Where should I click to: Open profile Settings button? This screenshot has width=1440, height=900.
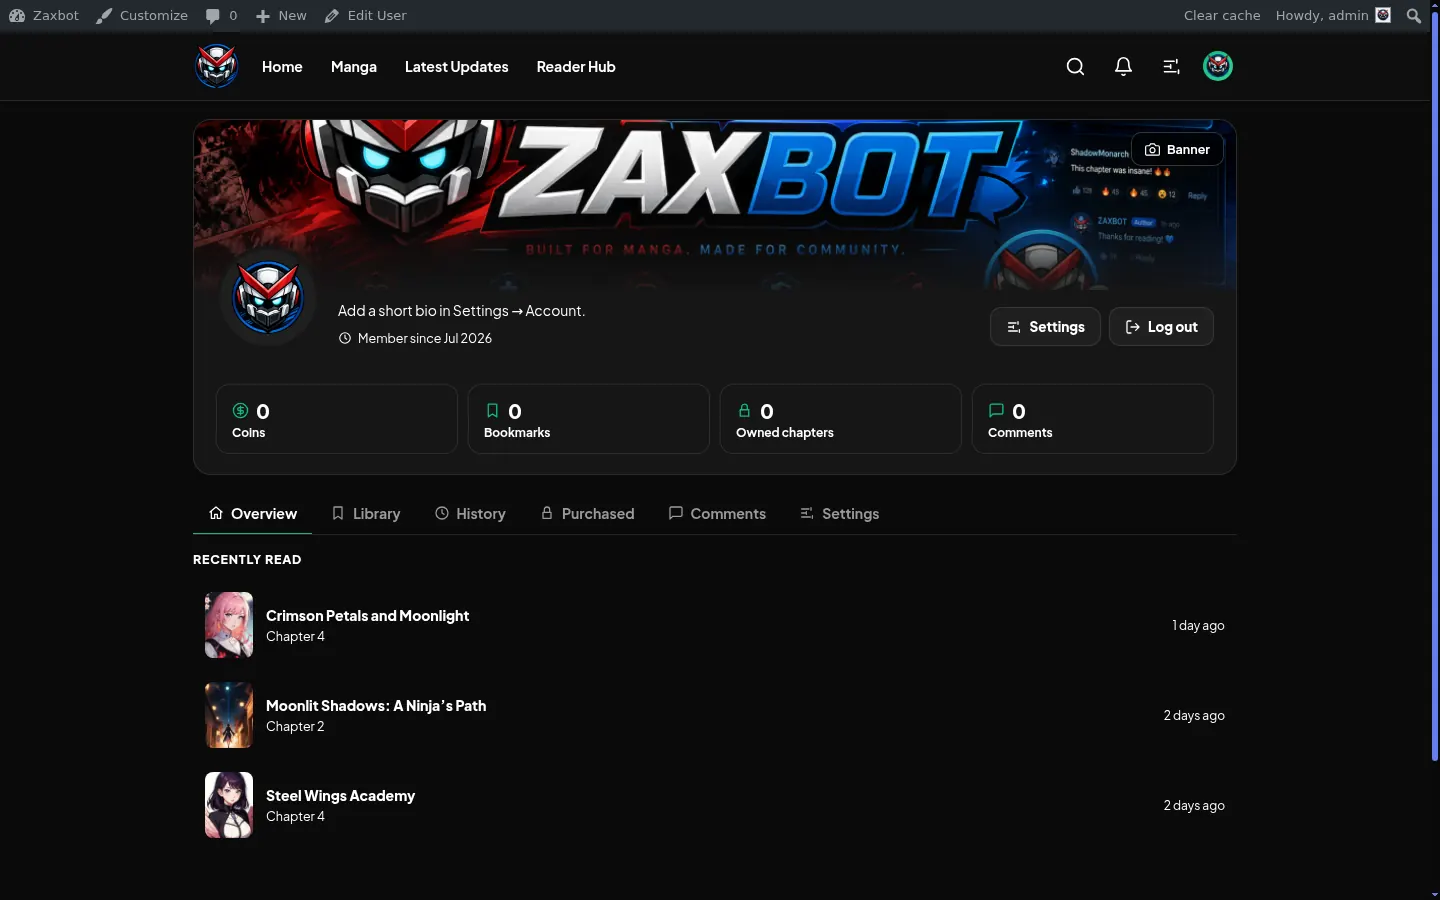(x=1045, y=327)
